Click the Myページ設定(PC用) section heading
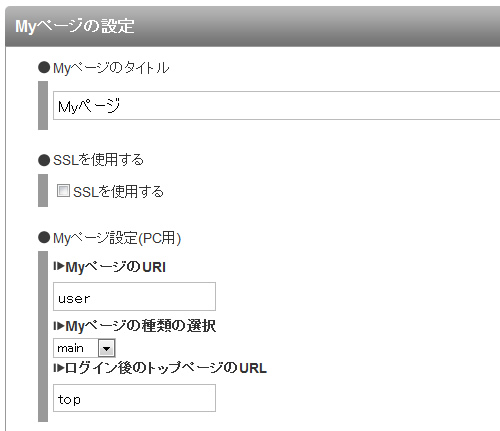 pos(117,238)
